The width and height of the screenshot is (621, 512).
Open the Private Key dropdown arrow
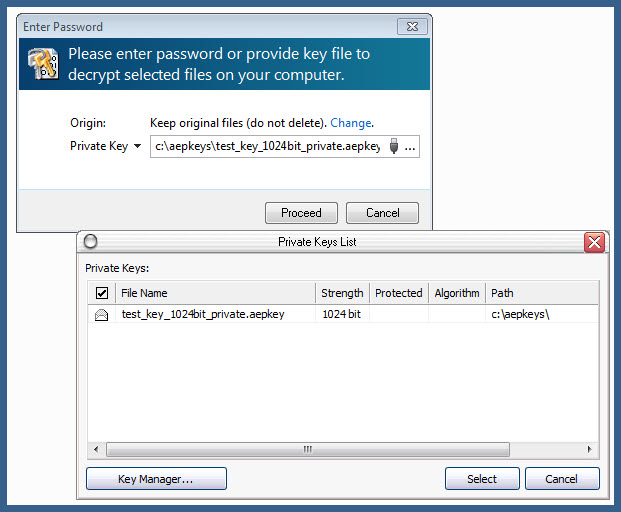pyautogui.click(x=137, y=147)
